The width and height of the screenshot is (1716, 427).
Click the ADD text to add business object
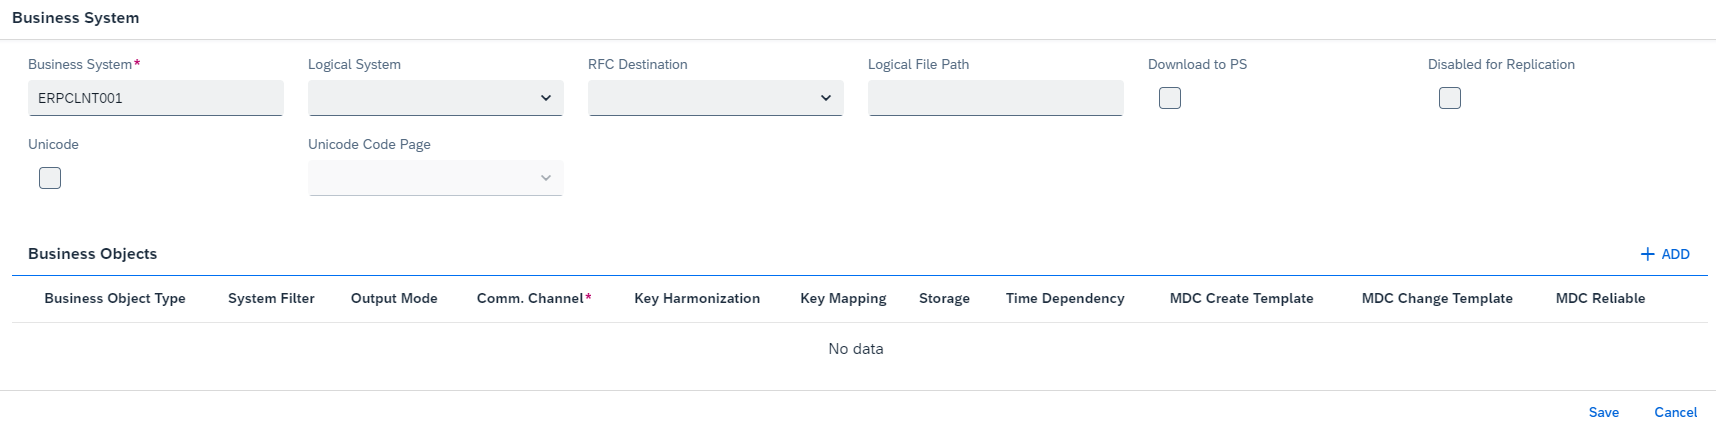[1675, 254]
